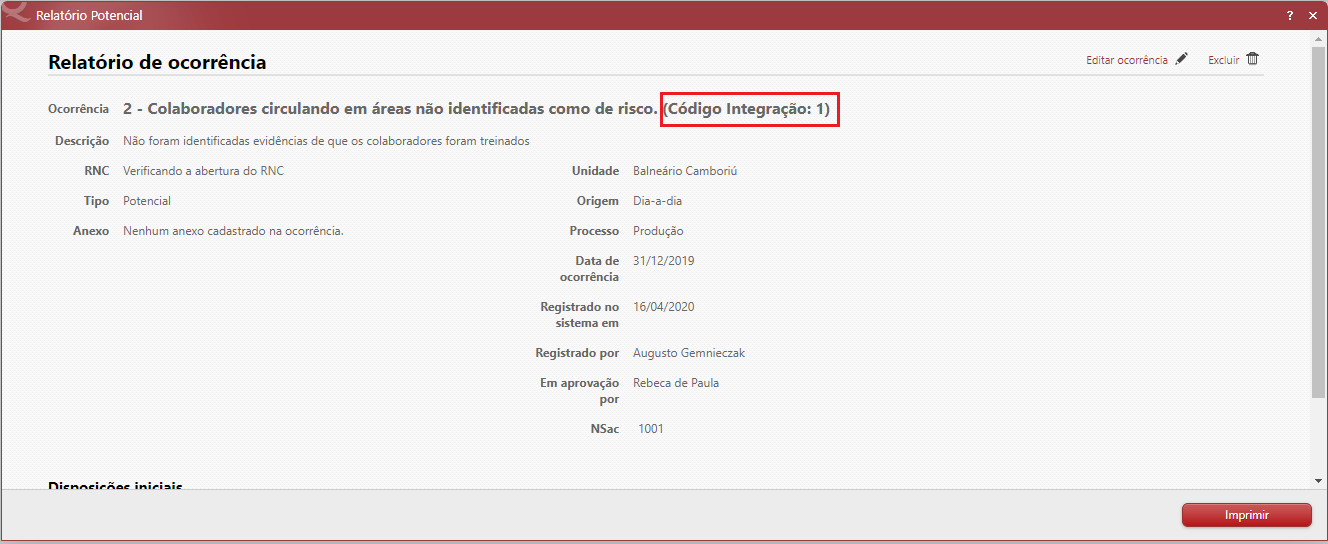Viewport: 1328px width, 544px height.
Task: Click the text Nenhum anexo cadastrado na ocorrência
Action: point(233,231)
